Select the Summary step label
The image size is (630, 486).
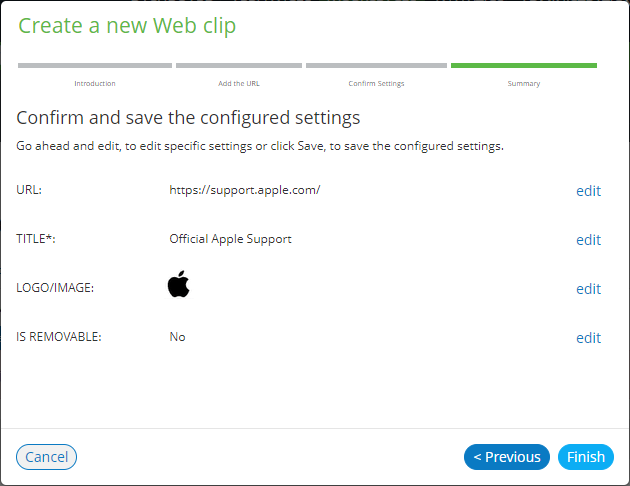[524, 84]
